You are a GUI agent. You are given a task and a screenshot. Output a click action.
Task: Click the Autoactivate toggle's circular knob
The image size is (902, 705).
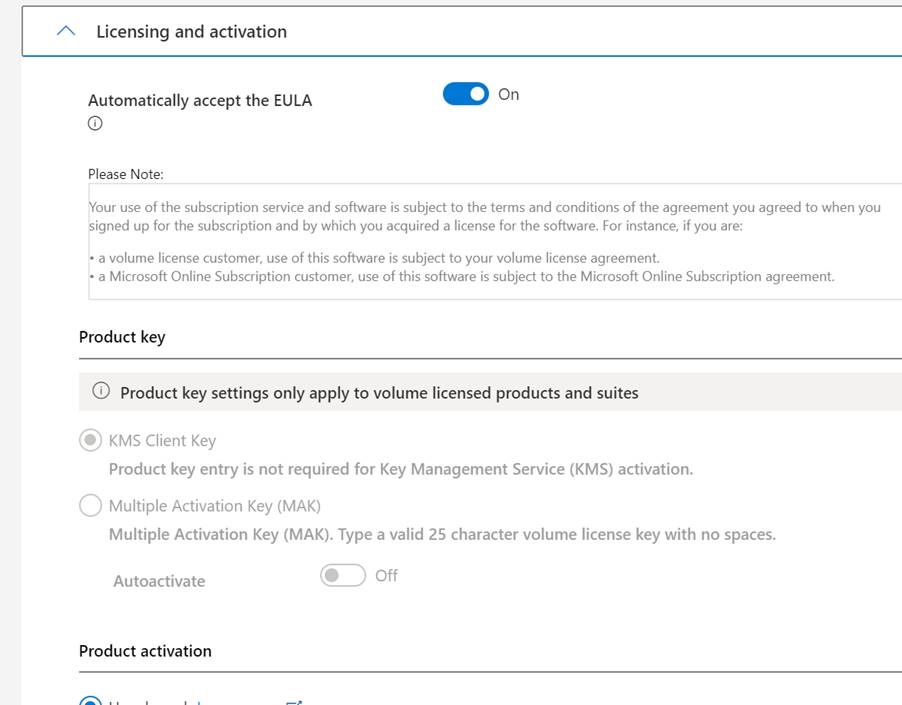point(332,575)
